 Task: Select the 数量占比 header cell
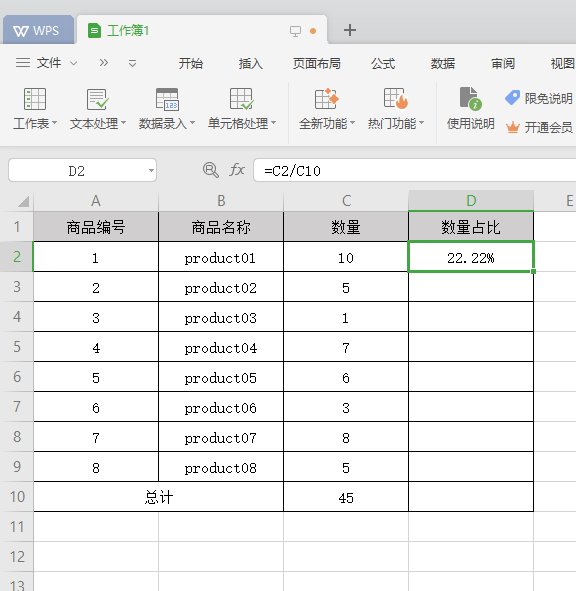pos(471,227)
